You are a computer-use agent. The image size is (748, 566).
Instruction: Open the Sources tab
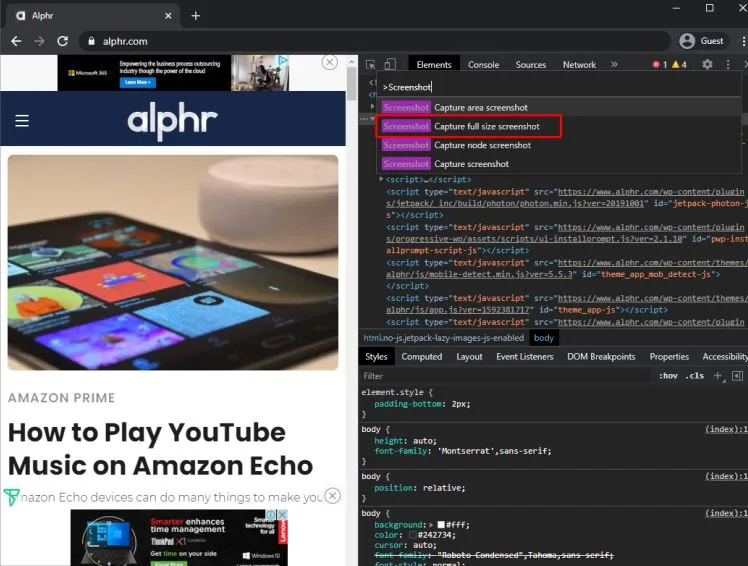[x=530, y=64]
